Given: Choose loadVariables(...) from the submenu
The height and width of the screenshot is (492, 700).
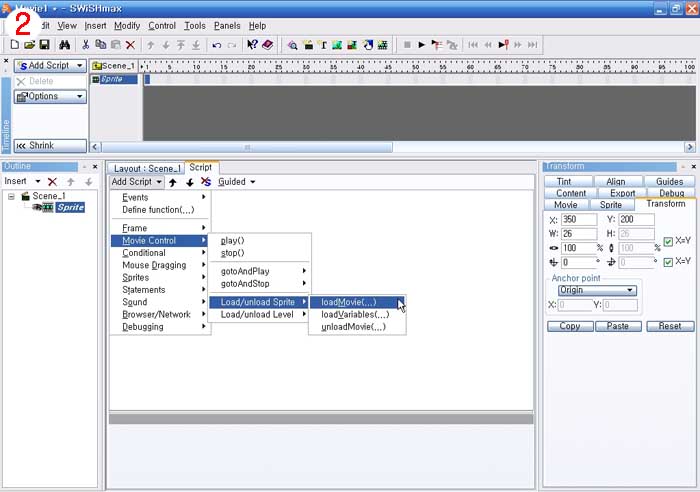Looking at the screenshot, I should tap(357, 314).
